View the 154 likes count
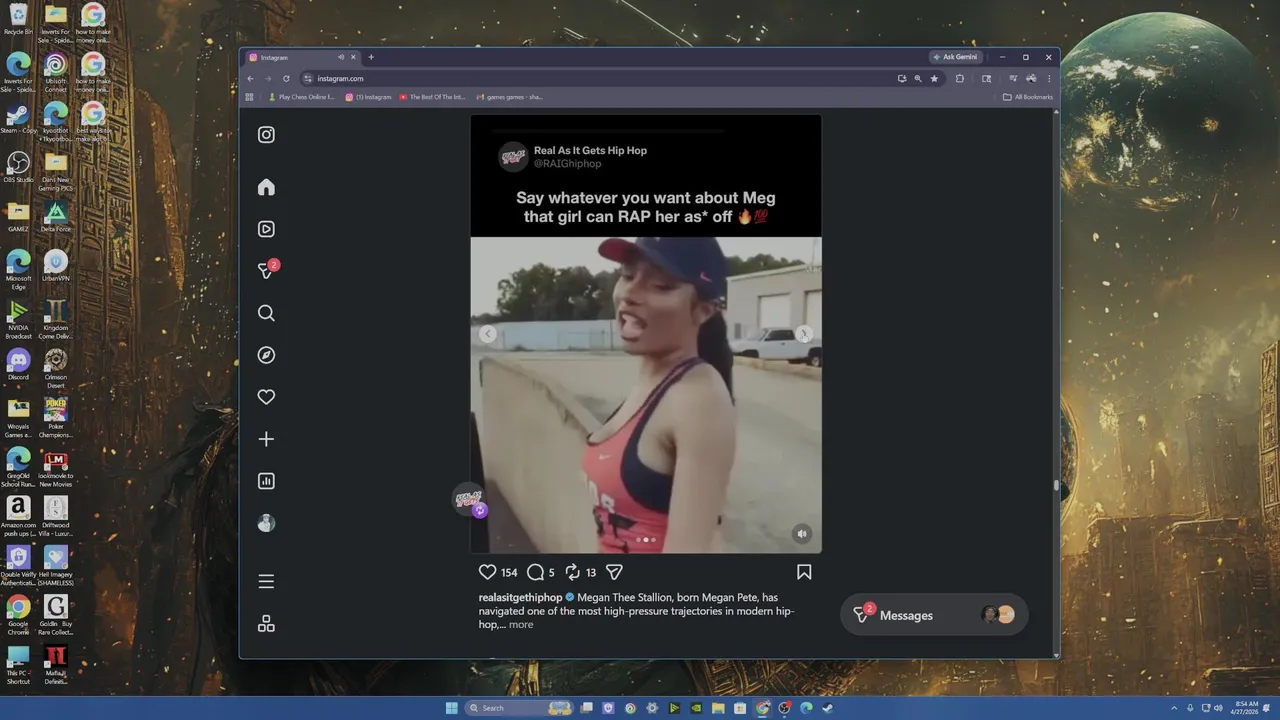The height and width of the screenshot is (720, 1280). [x=509, y=573]
